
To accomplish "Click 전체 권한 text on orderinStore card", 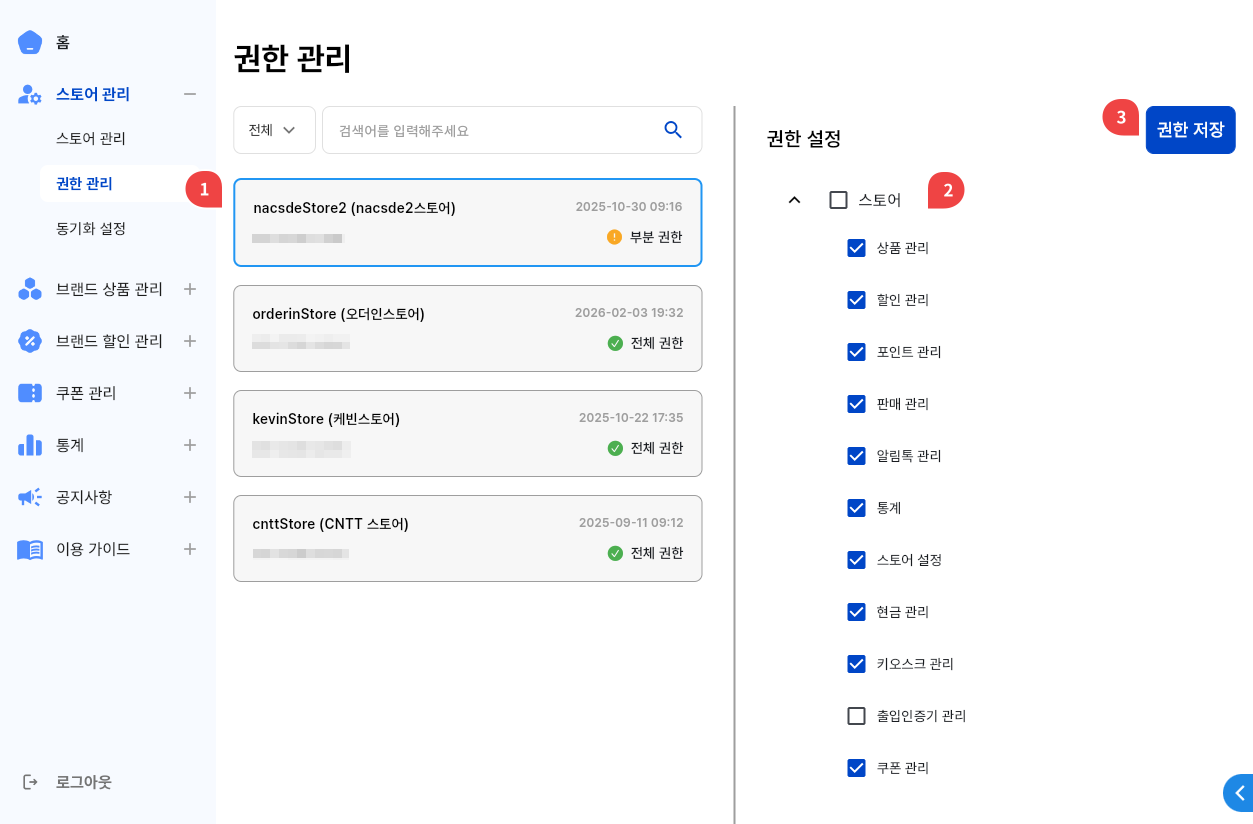I will click(x=657, y=343).
